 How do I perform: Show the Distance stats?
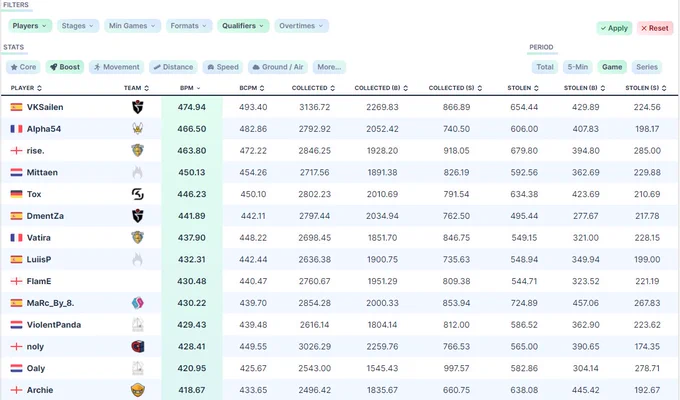[173, 67]
